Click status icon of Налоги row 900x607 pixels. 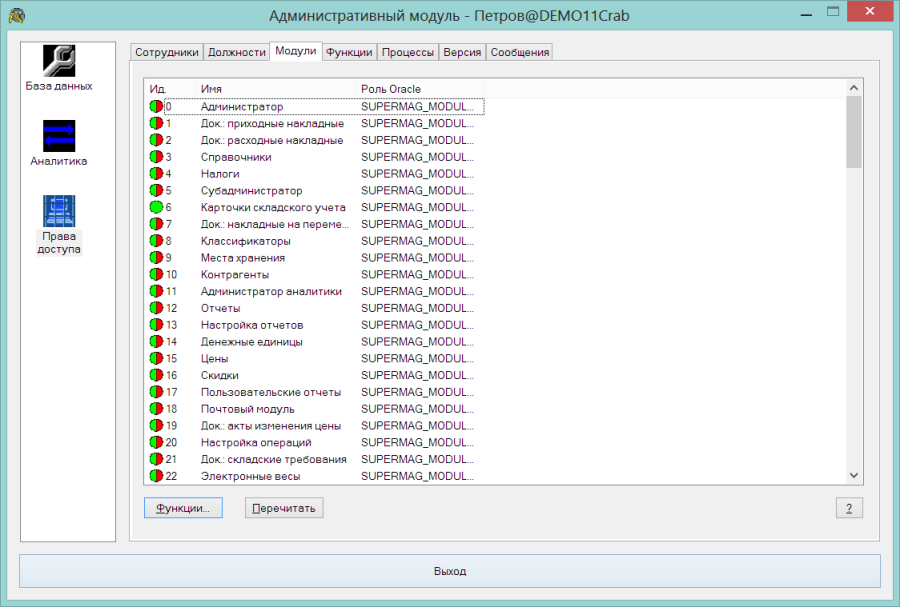pos(156,173)
